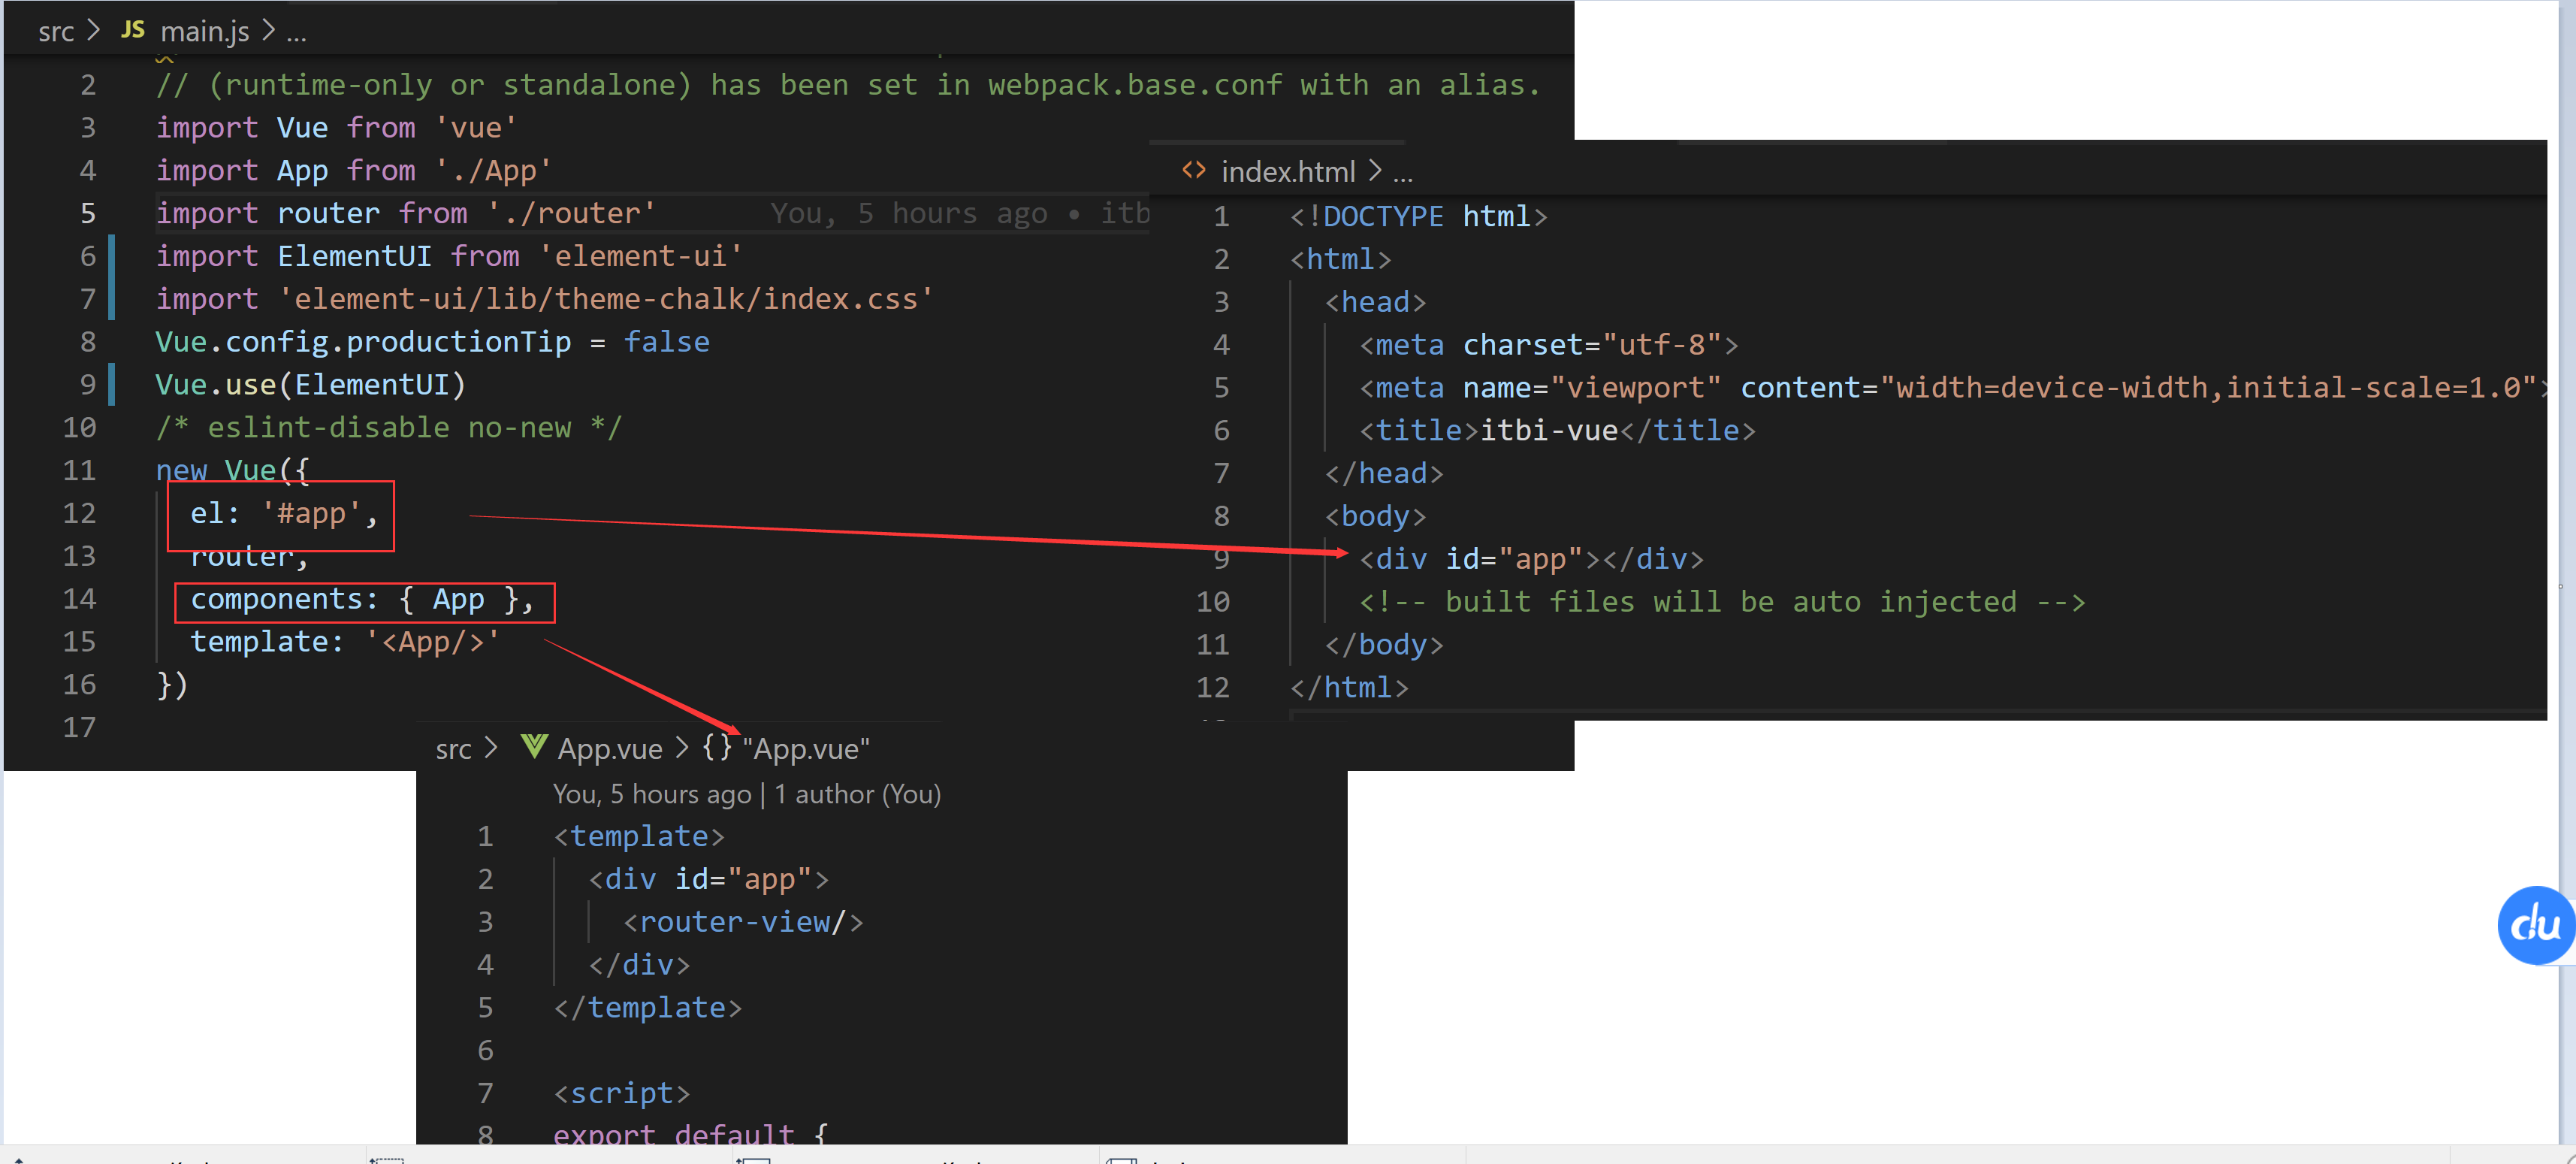Click components: { App } line
The height and width of the screenshot is (1164, 2576).
click(362, 599)
